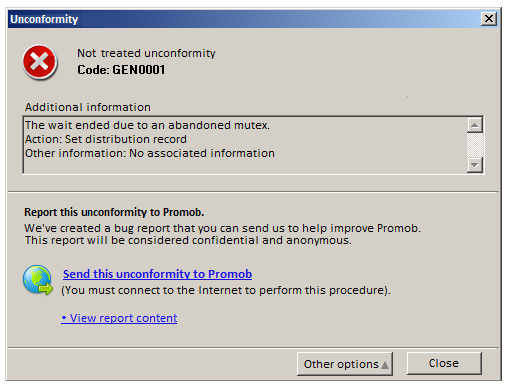Screen dimensions: 507x388
Task: Click the Other information: No associated information line
Action: pos(150,153)
